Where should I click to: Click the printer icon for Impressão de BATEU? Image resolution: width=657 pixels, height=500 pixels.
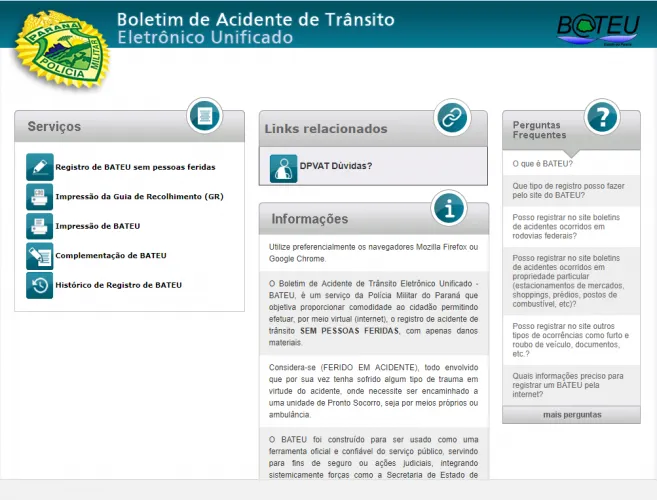click(40, 226)
